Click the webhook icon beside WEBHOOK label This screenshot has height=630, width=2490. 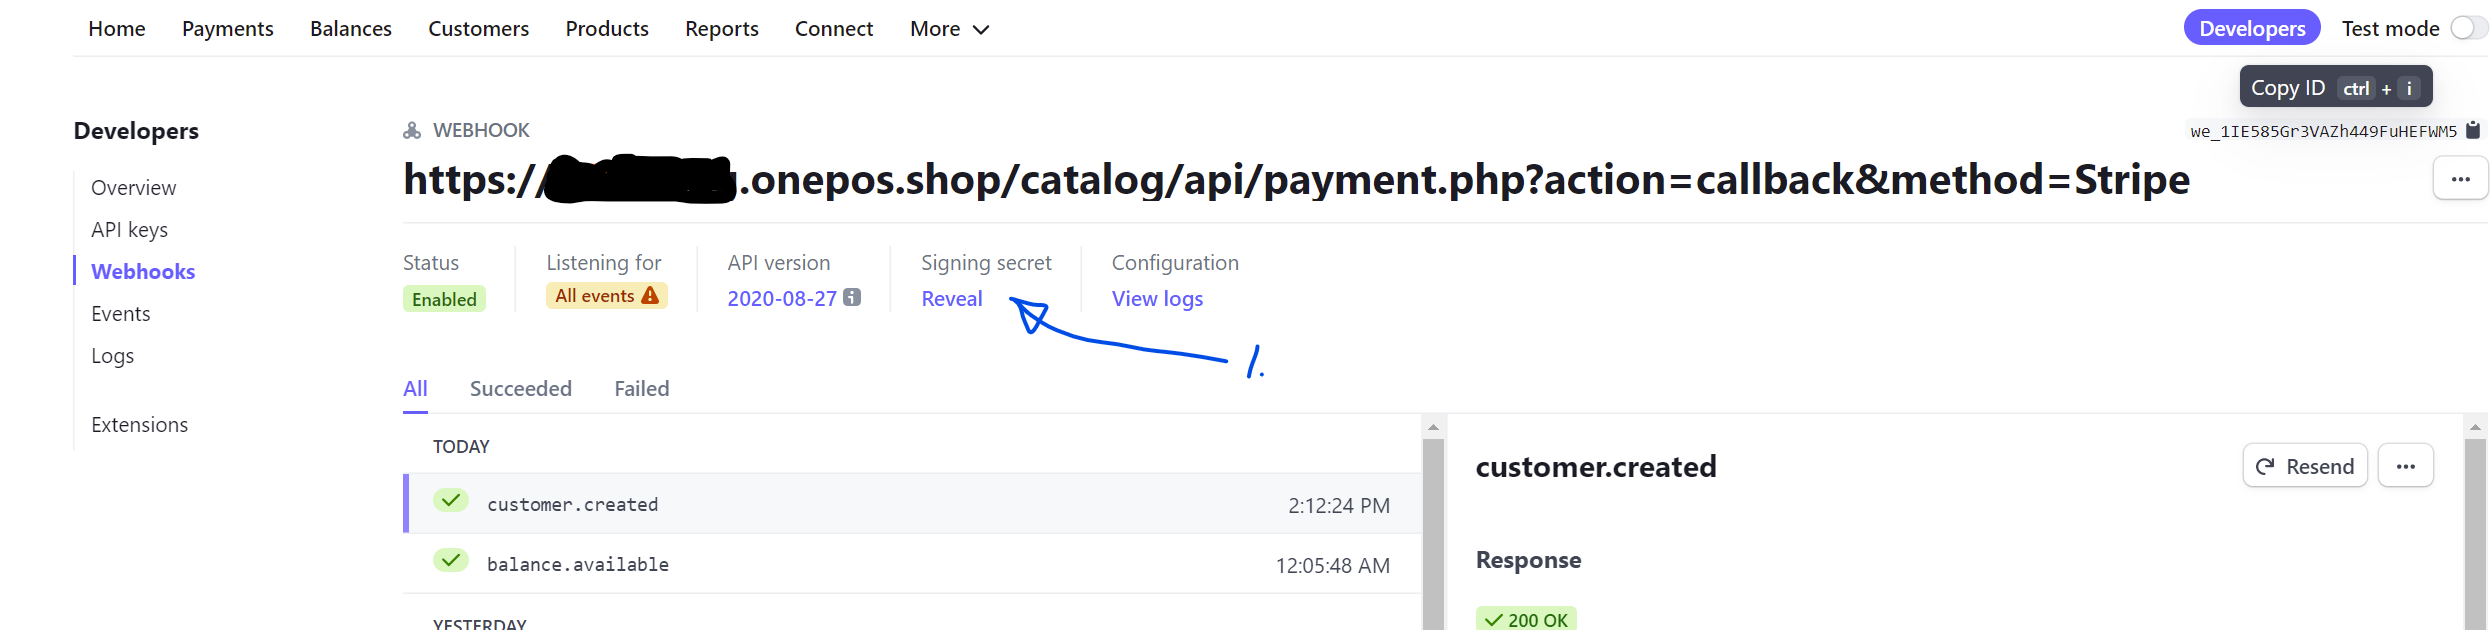click(412, 130)
